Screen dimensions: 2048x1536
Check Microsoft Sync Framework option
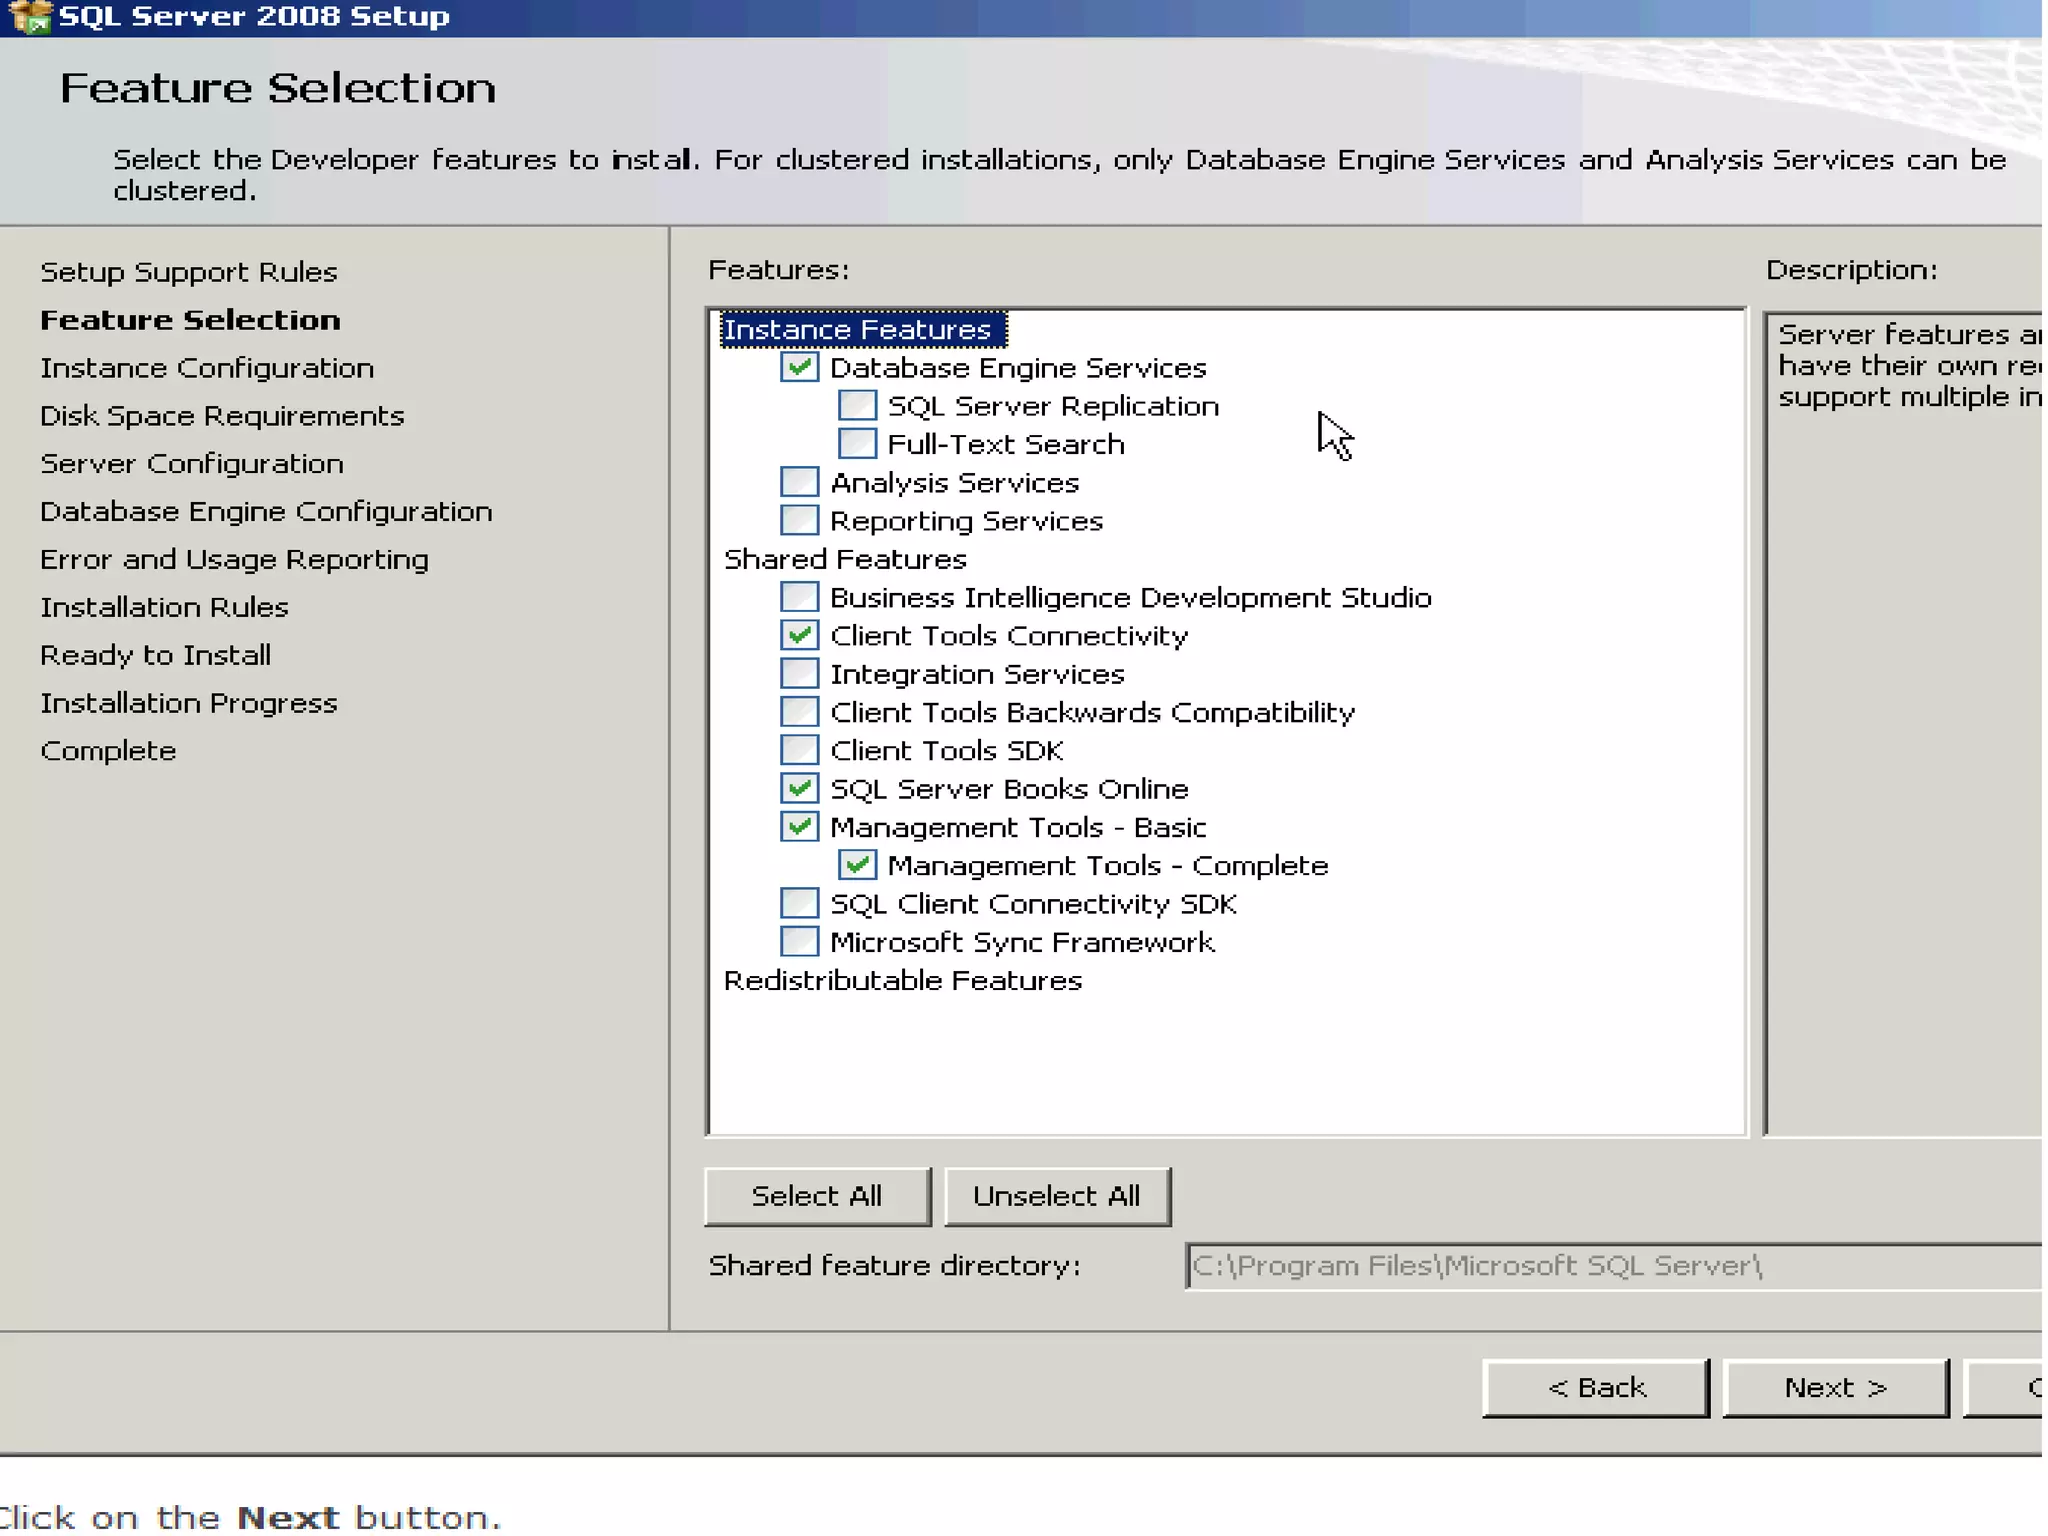(x=799, y=942)
